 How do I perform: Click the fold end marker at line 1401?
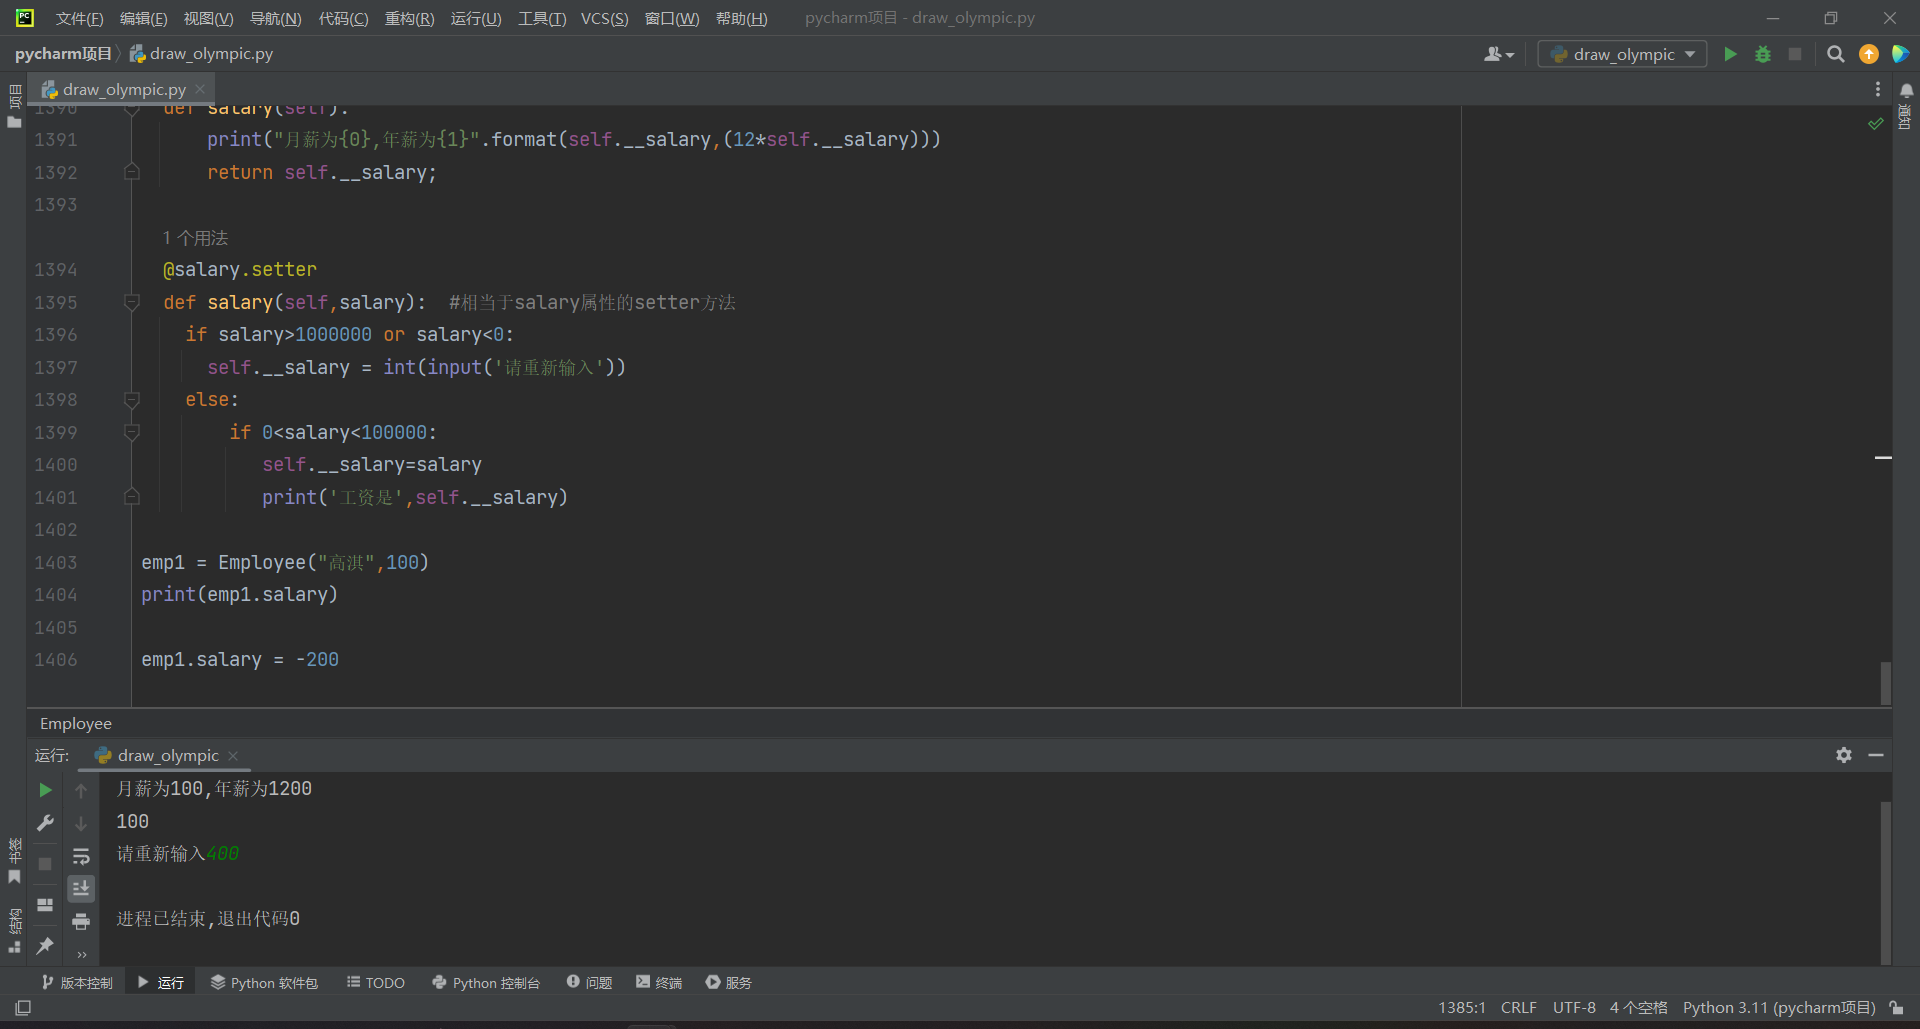coord(131,497)
